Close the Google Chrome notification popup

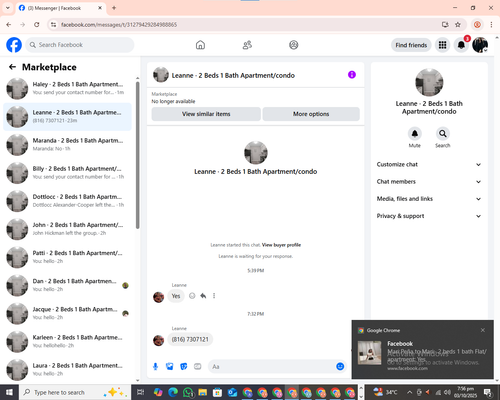pyautogui.click(x=483, y=330)
